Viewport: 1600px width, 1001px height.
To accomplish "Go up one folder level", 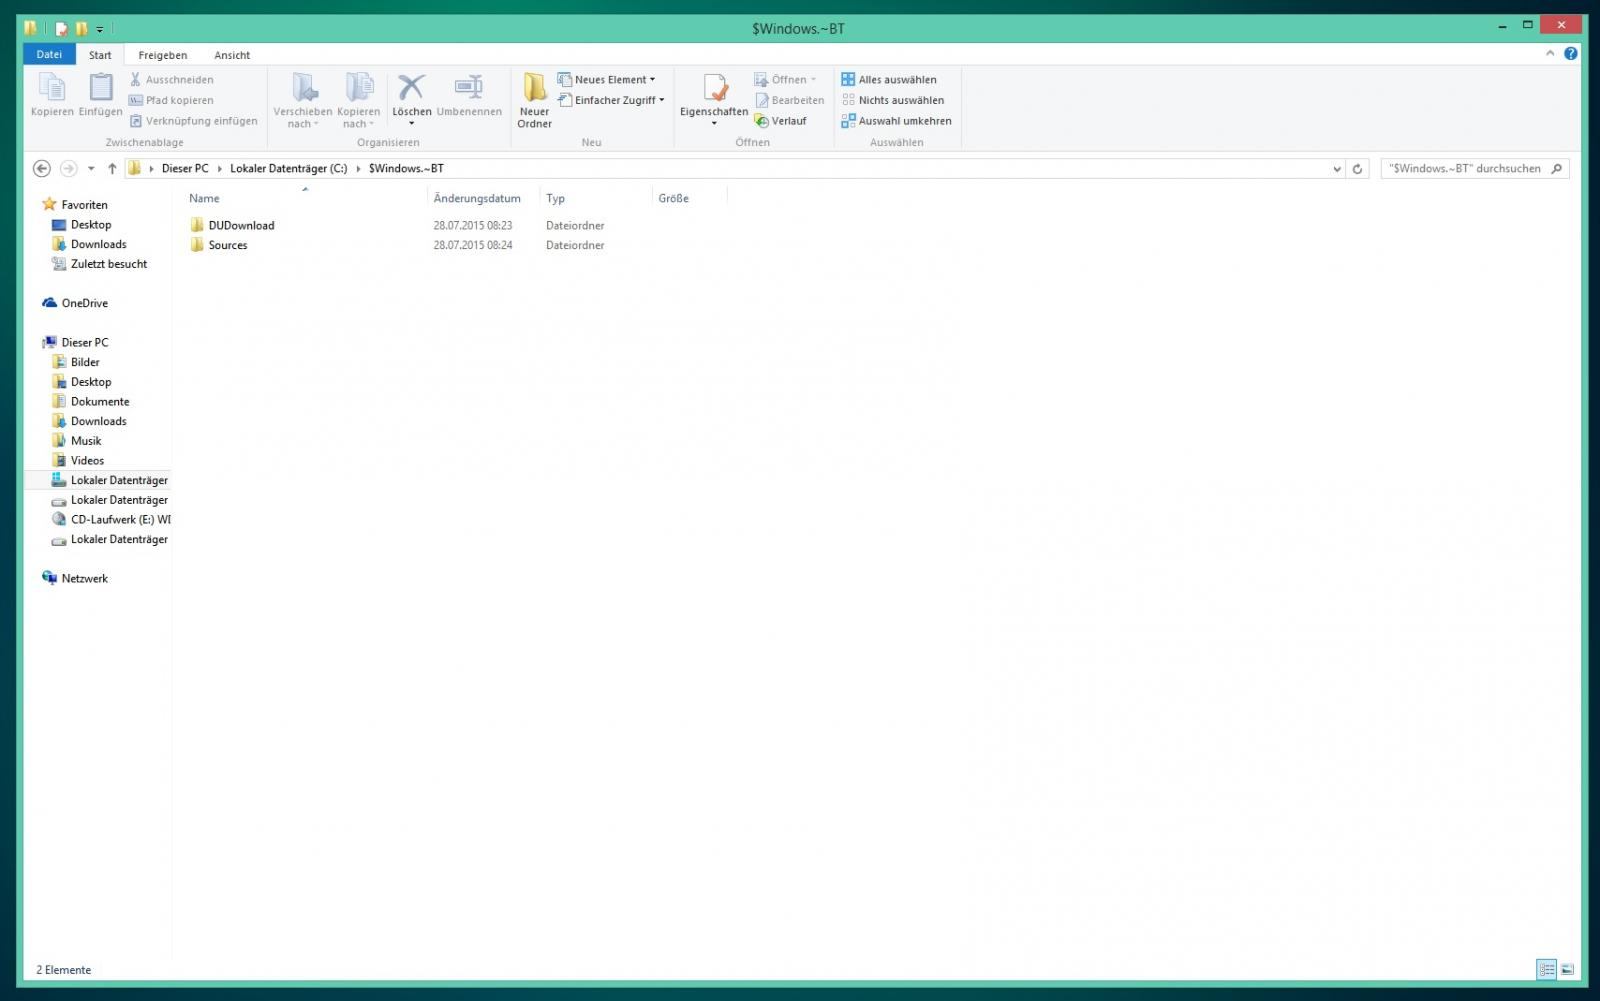I will click(112, 168).
